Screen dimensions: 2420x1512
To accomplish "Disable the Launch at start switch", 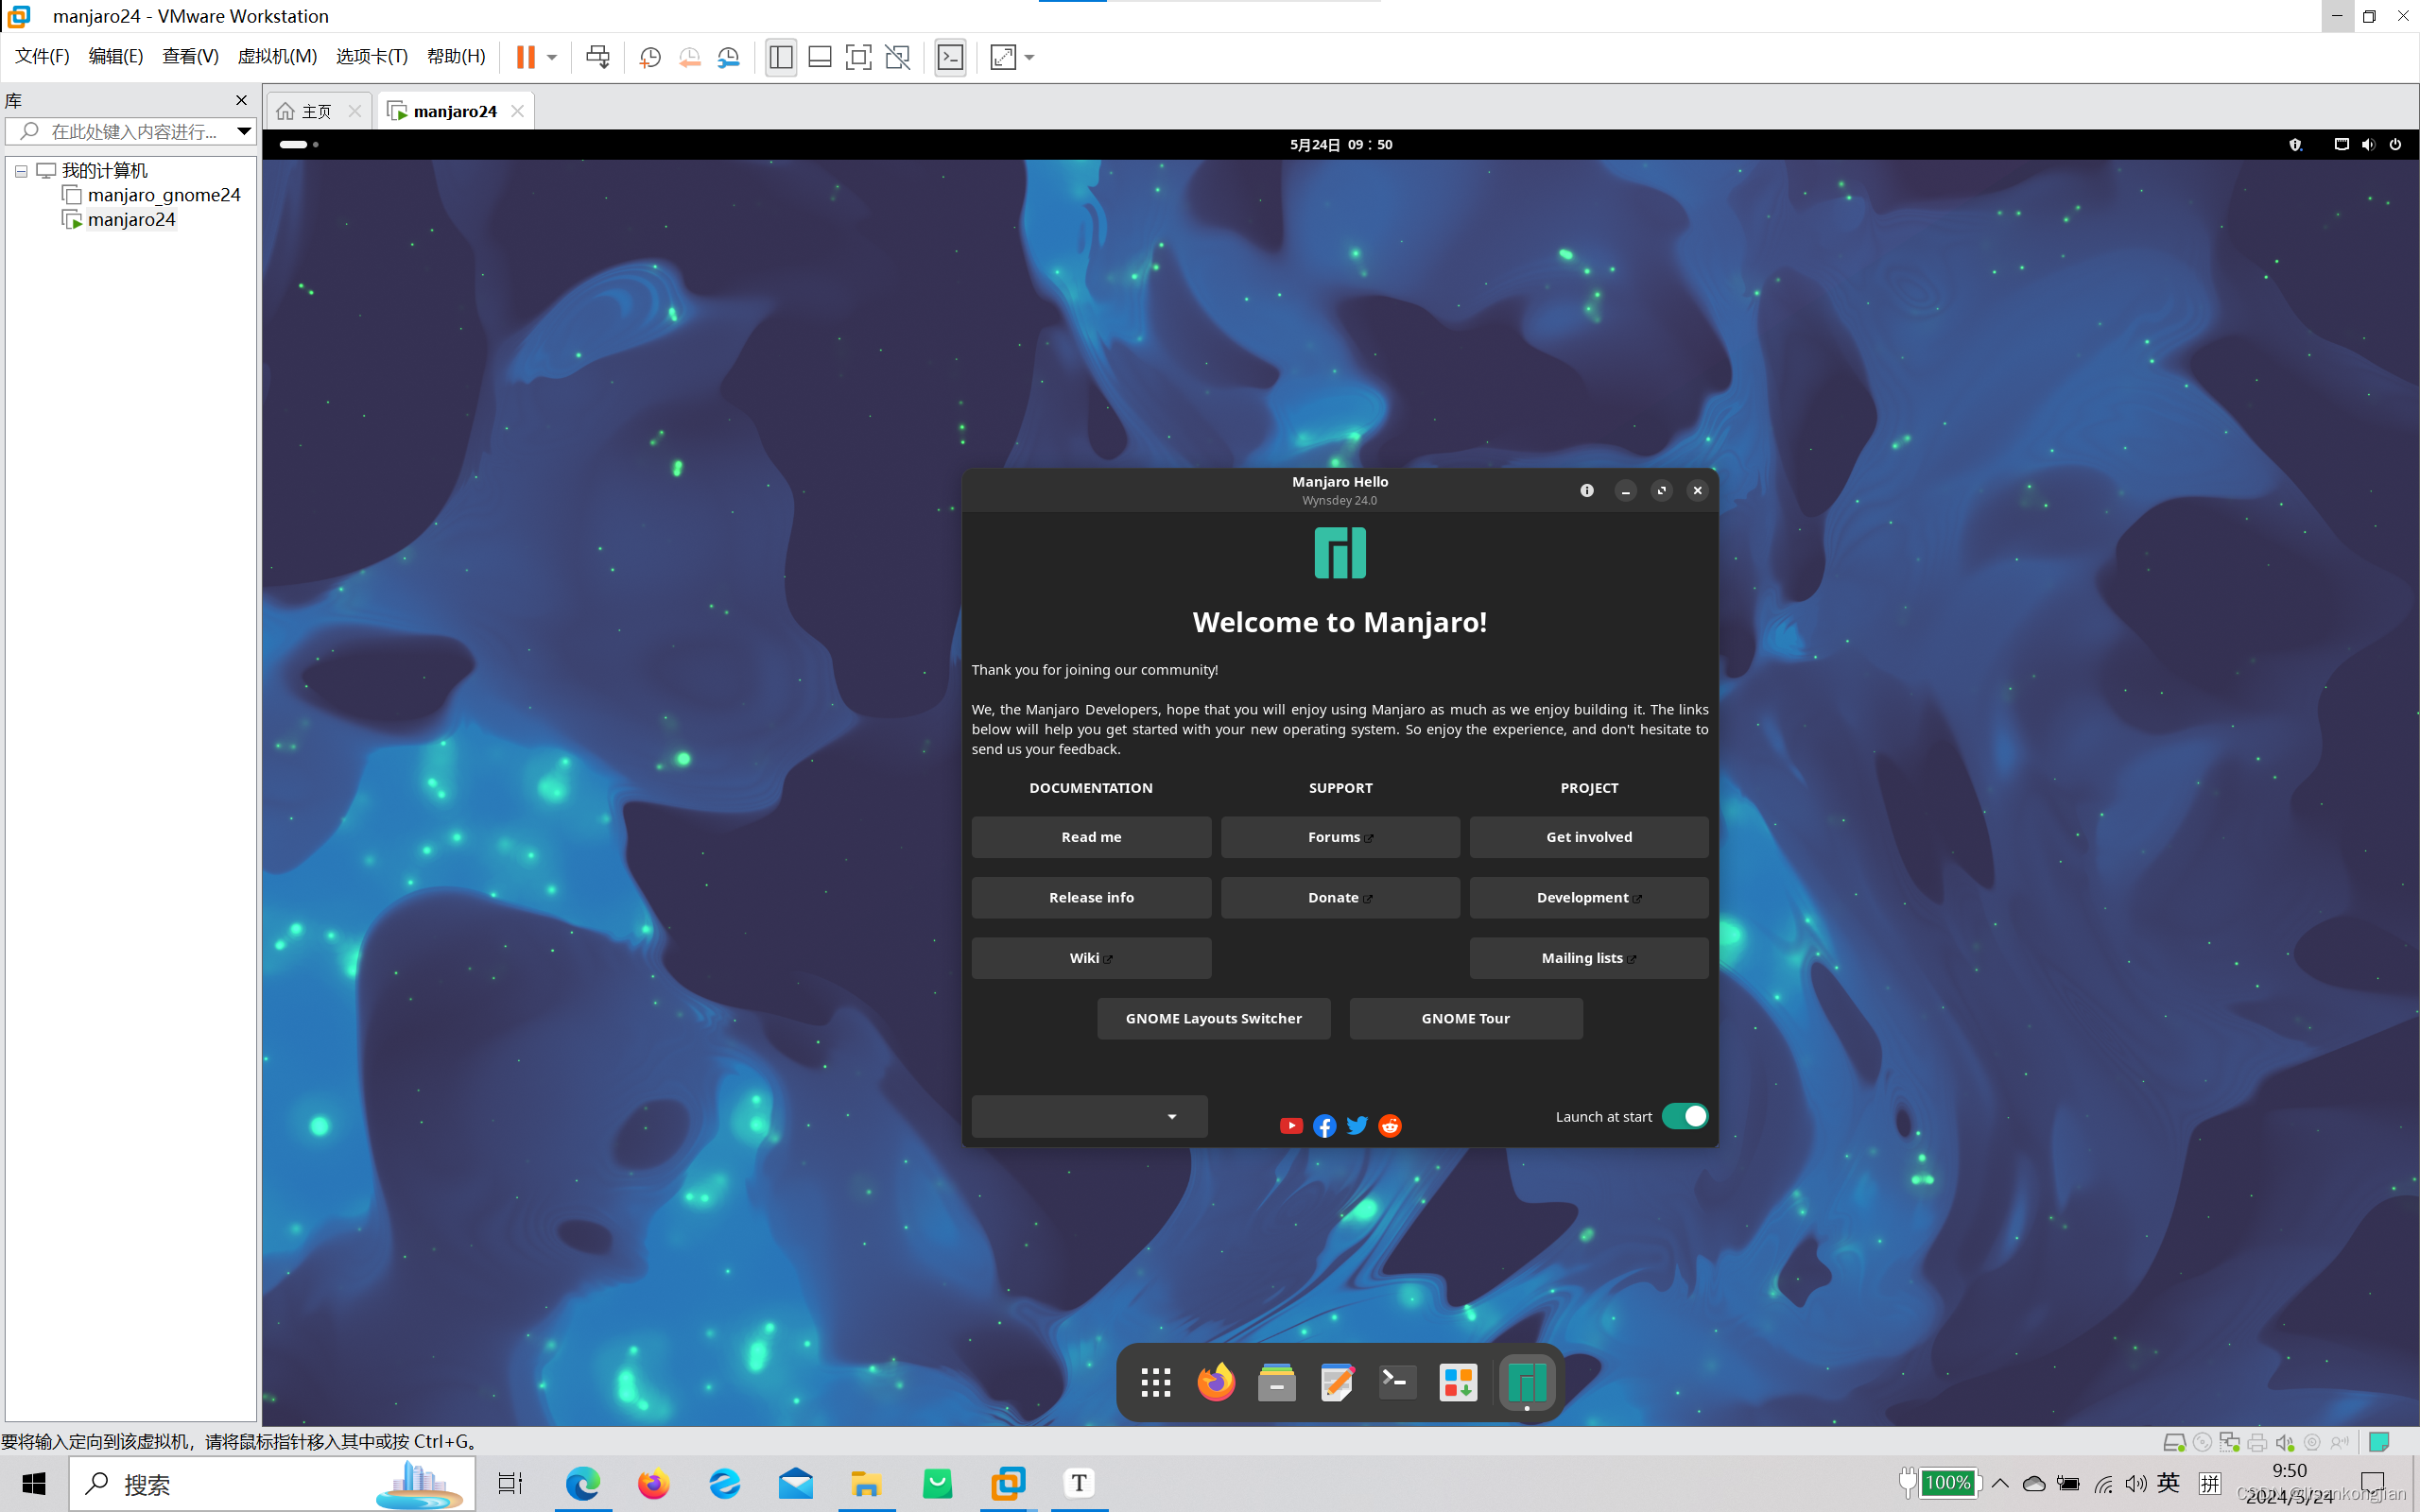I will pos(1685,1116).
